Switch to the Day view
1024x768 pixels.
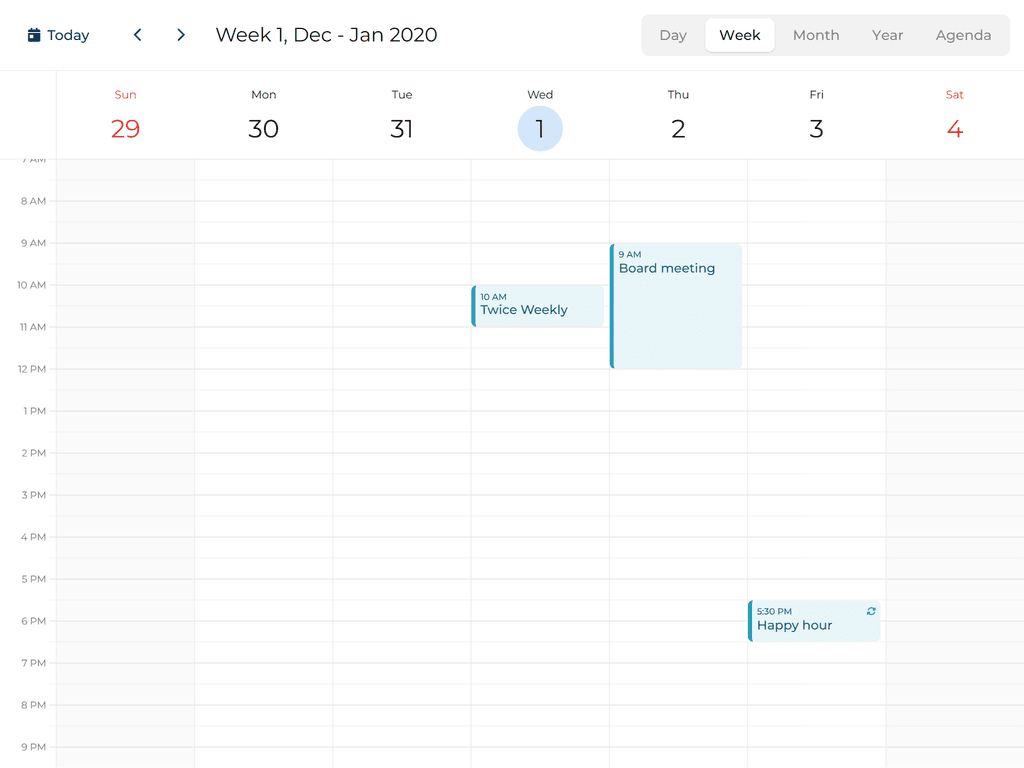672,34
